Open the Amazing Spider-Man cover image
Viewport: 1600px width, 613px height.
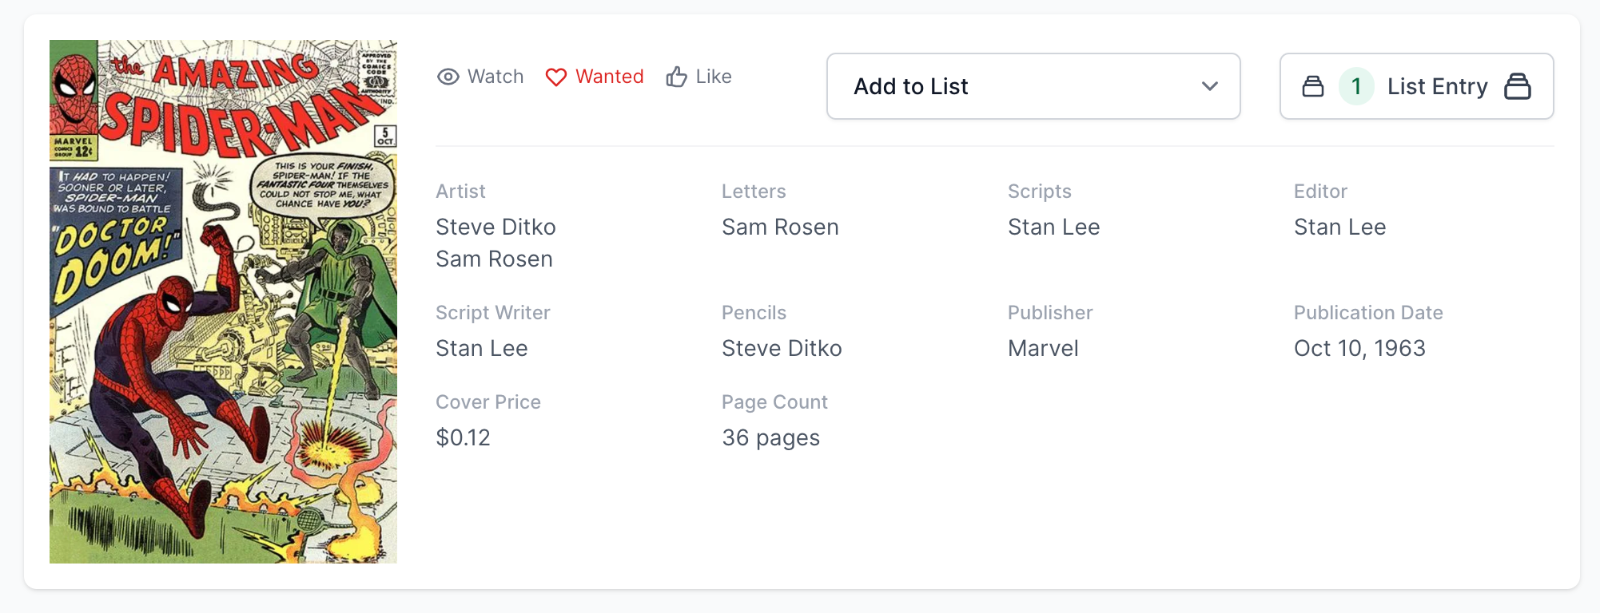(223, 301)
